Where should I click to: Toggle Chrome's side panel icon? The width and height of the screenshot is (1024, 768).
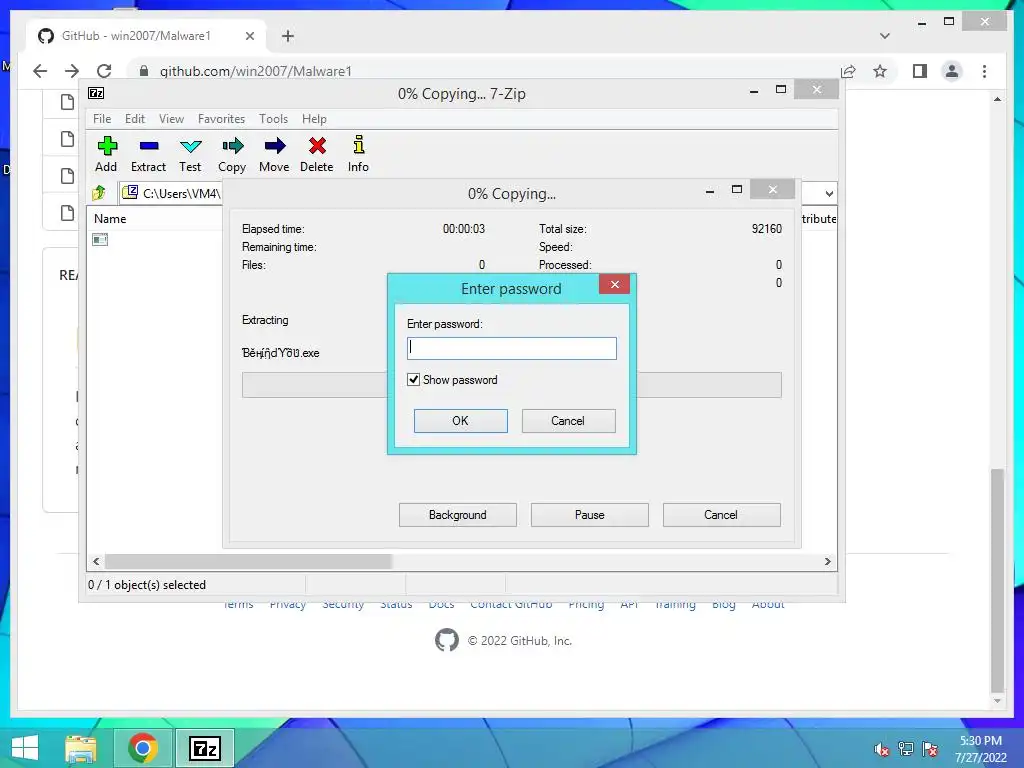(x=920, y=71)
